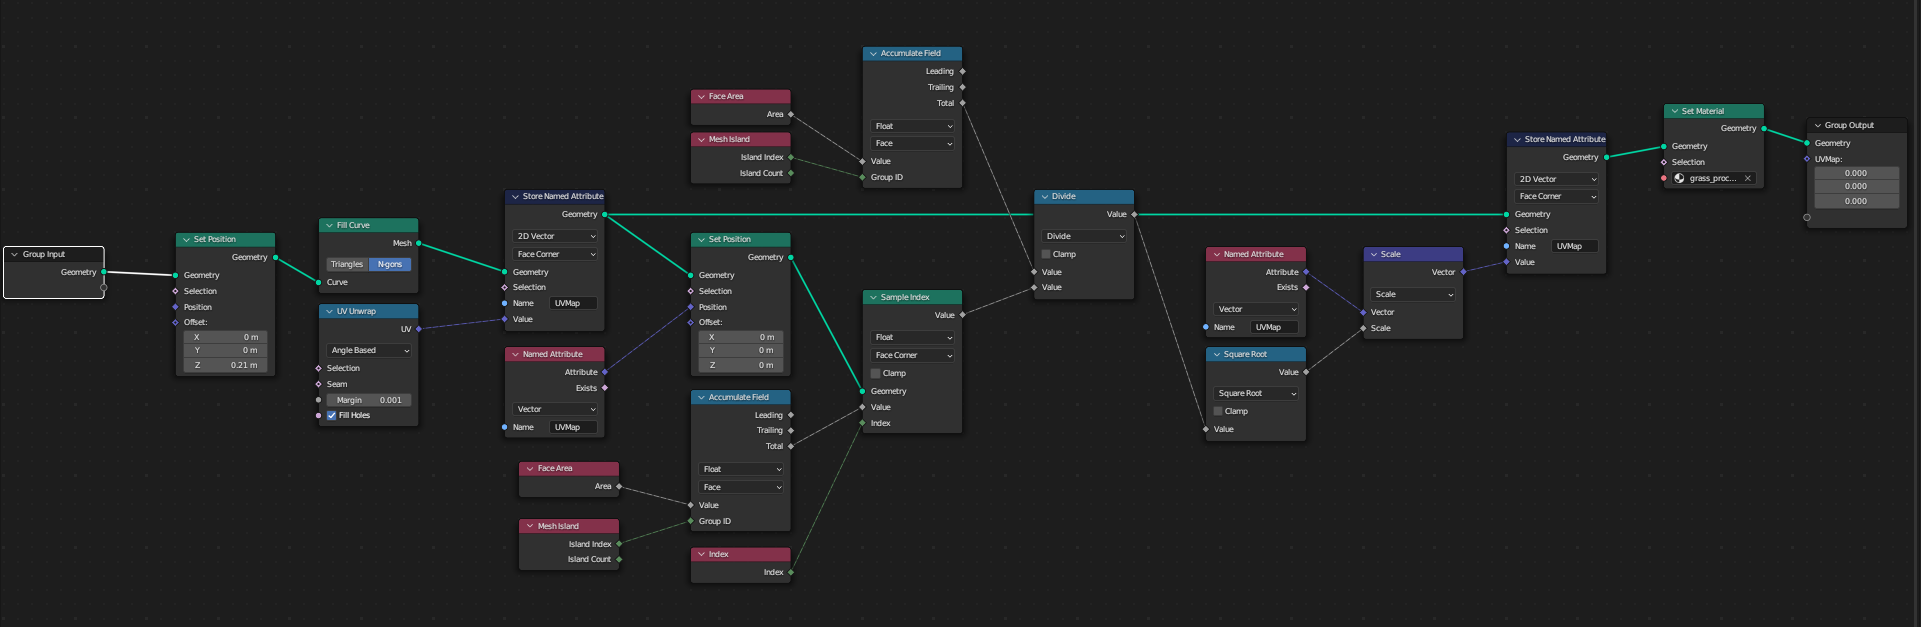
Task: Click the UV output socket of UV Unwrap
Action: [418, 329]
